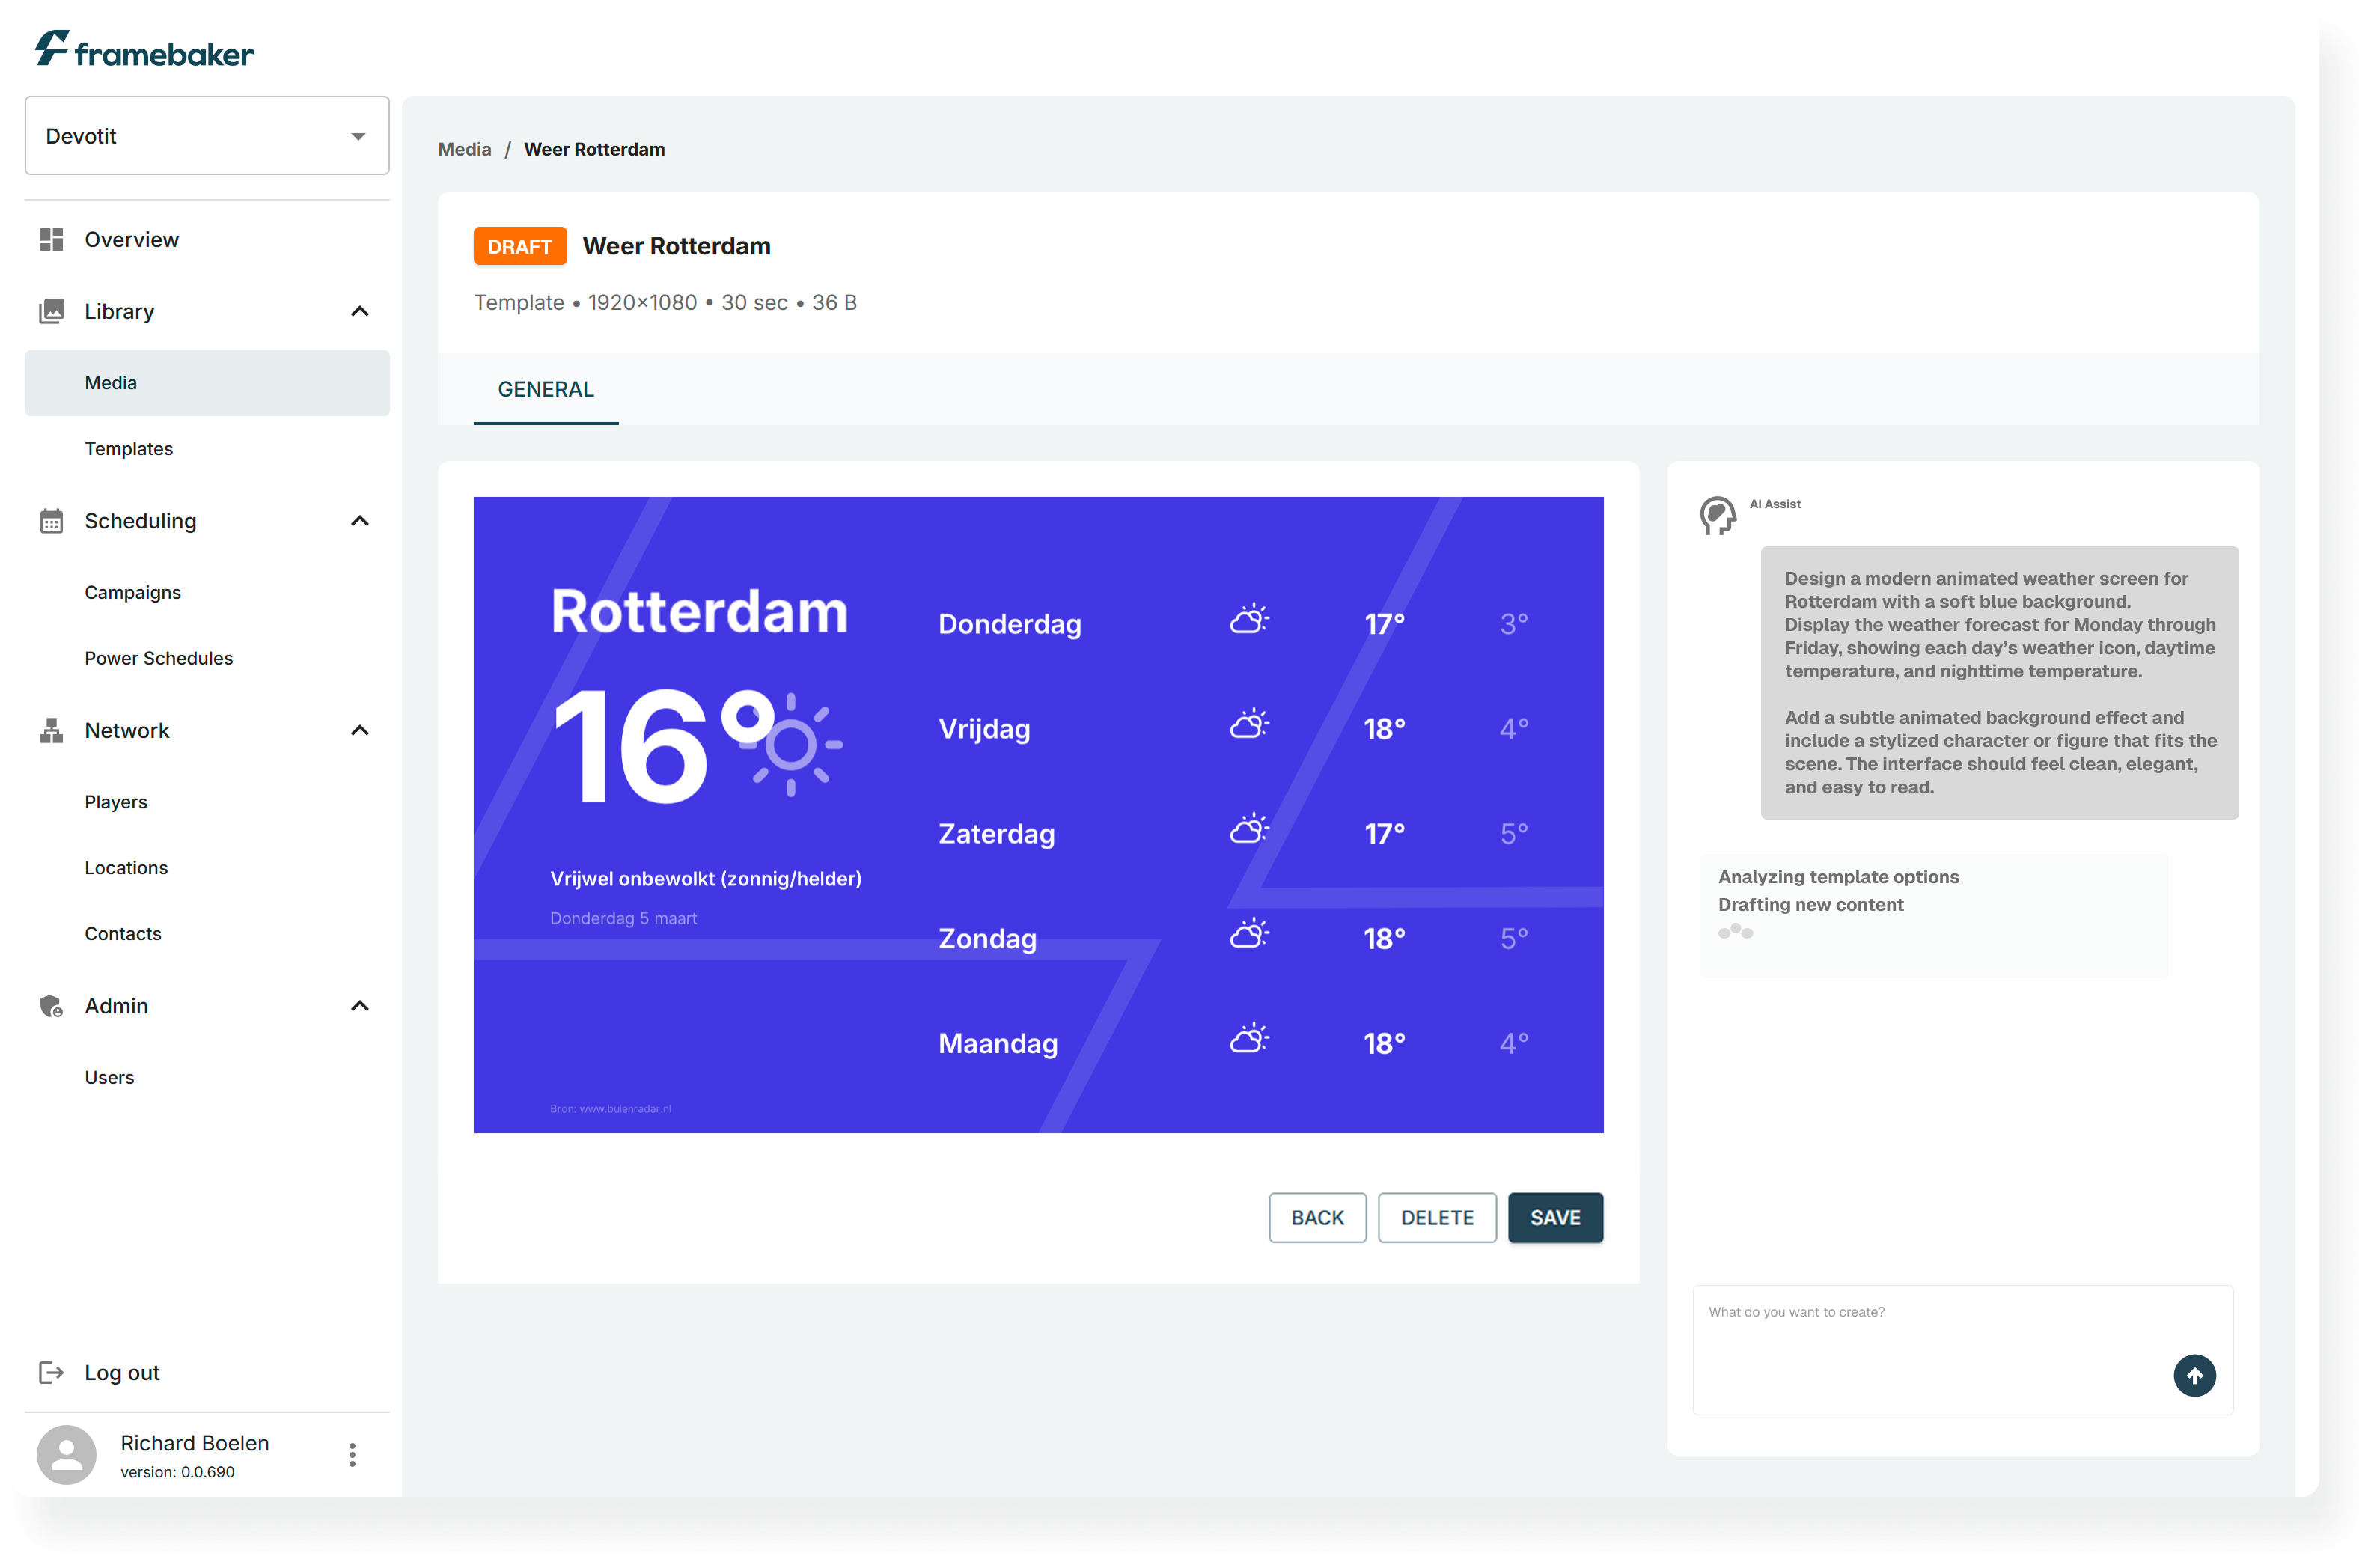Screen dimensions: 2374x1568
Task: Click the Media breadcrumb link
Action: 464,150
